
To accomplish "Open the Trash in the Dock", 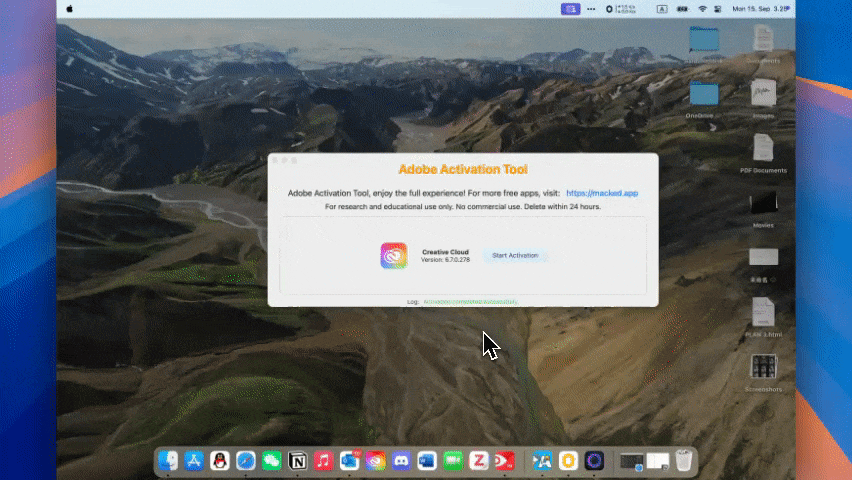I will [x=684, y=461].
